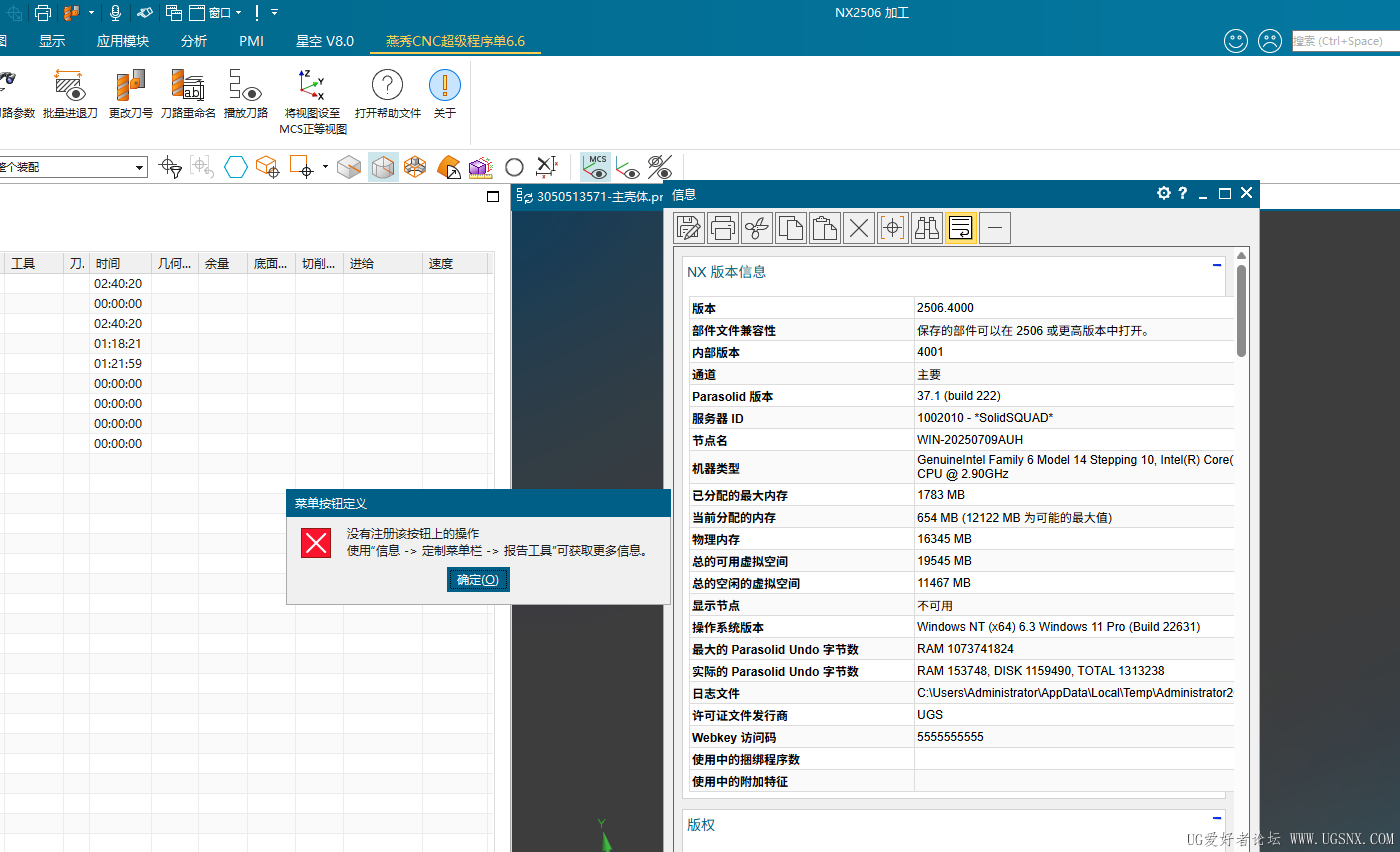Viewport: 1400px width, 852px height.
Task: Click the smiley face feedback icon
Action: coord(1236,41)
